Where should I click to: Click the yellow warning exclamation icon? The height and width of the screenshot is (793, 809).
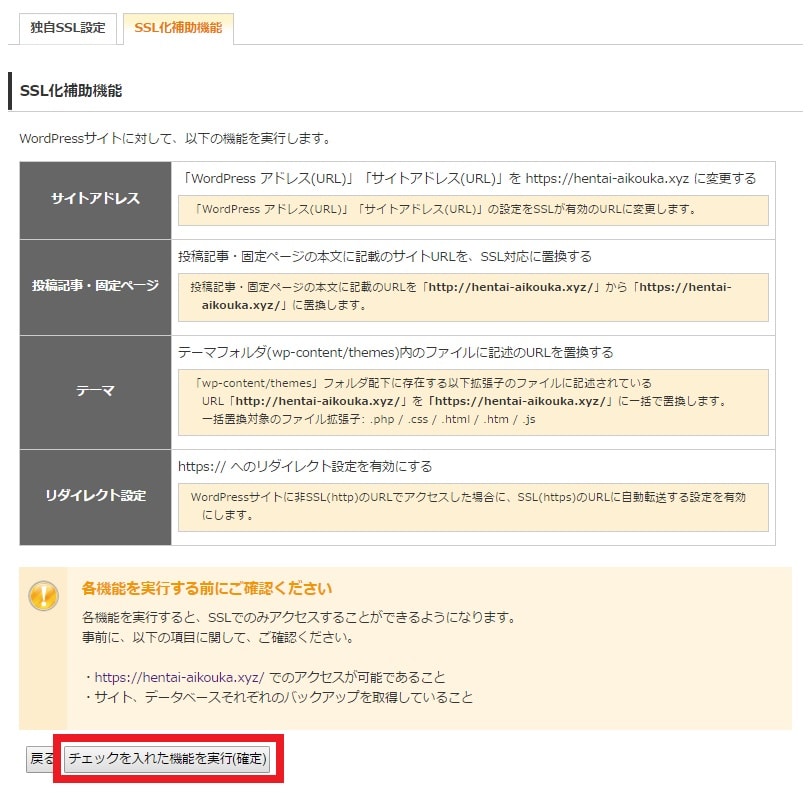[x=43, y=596]
